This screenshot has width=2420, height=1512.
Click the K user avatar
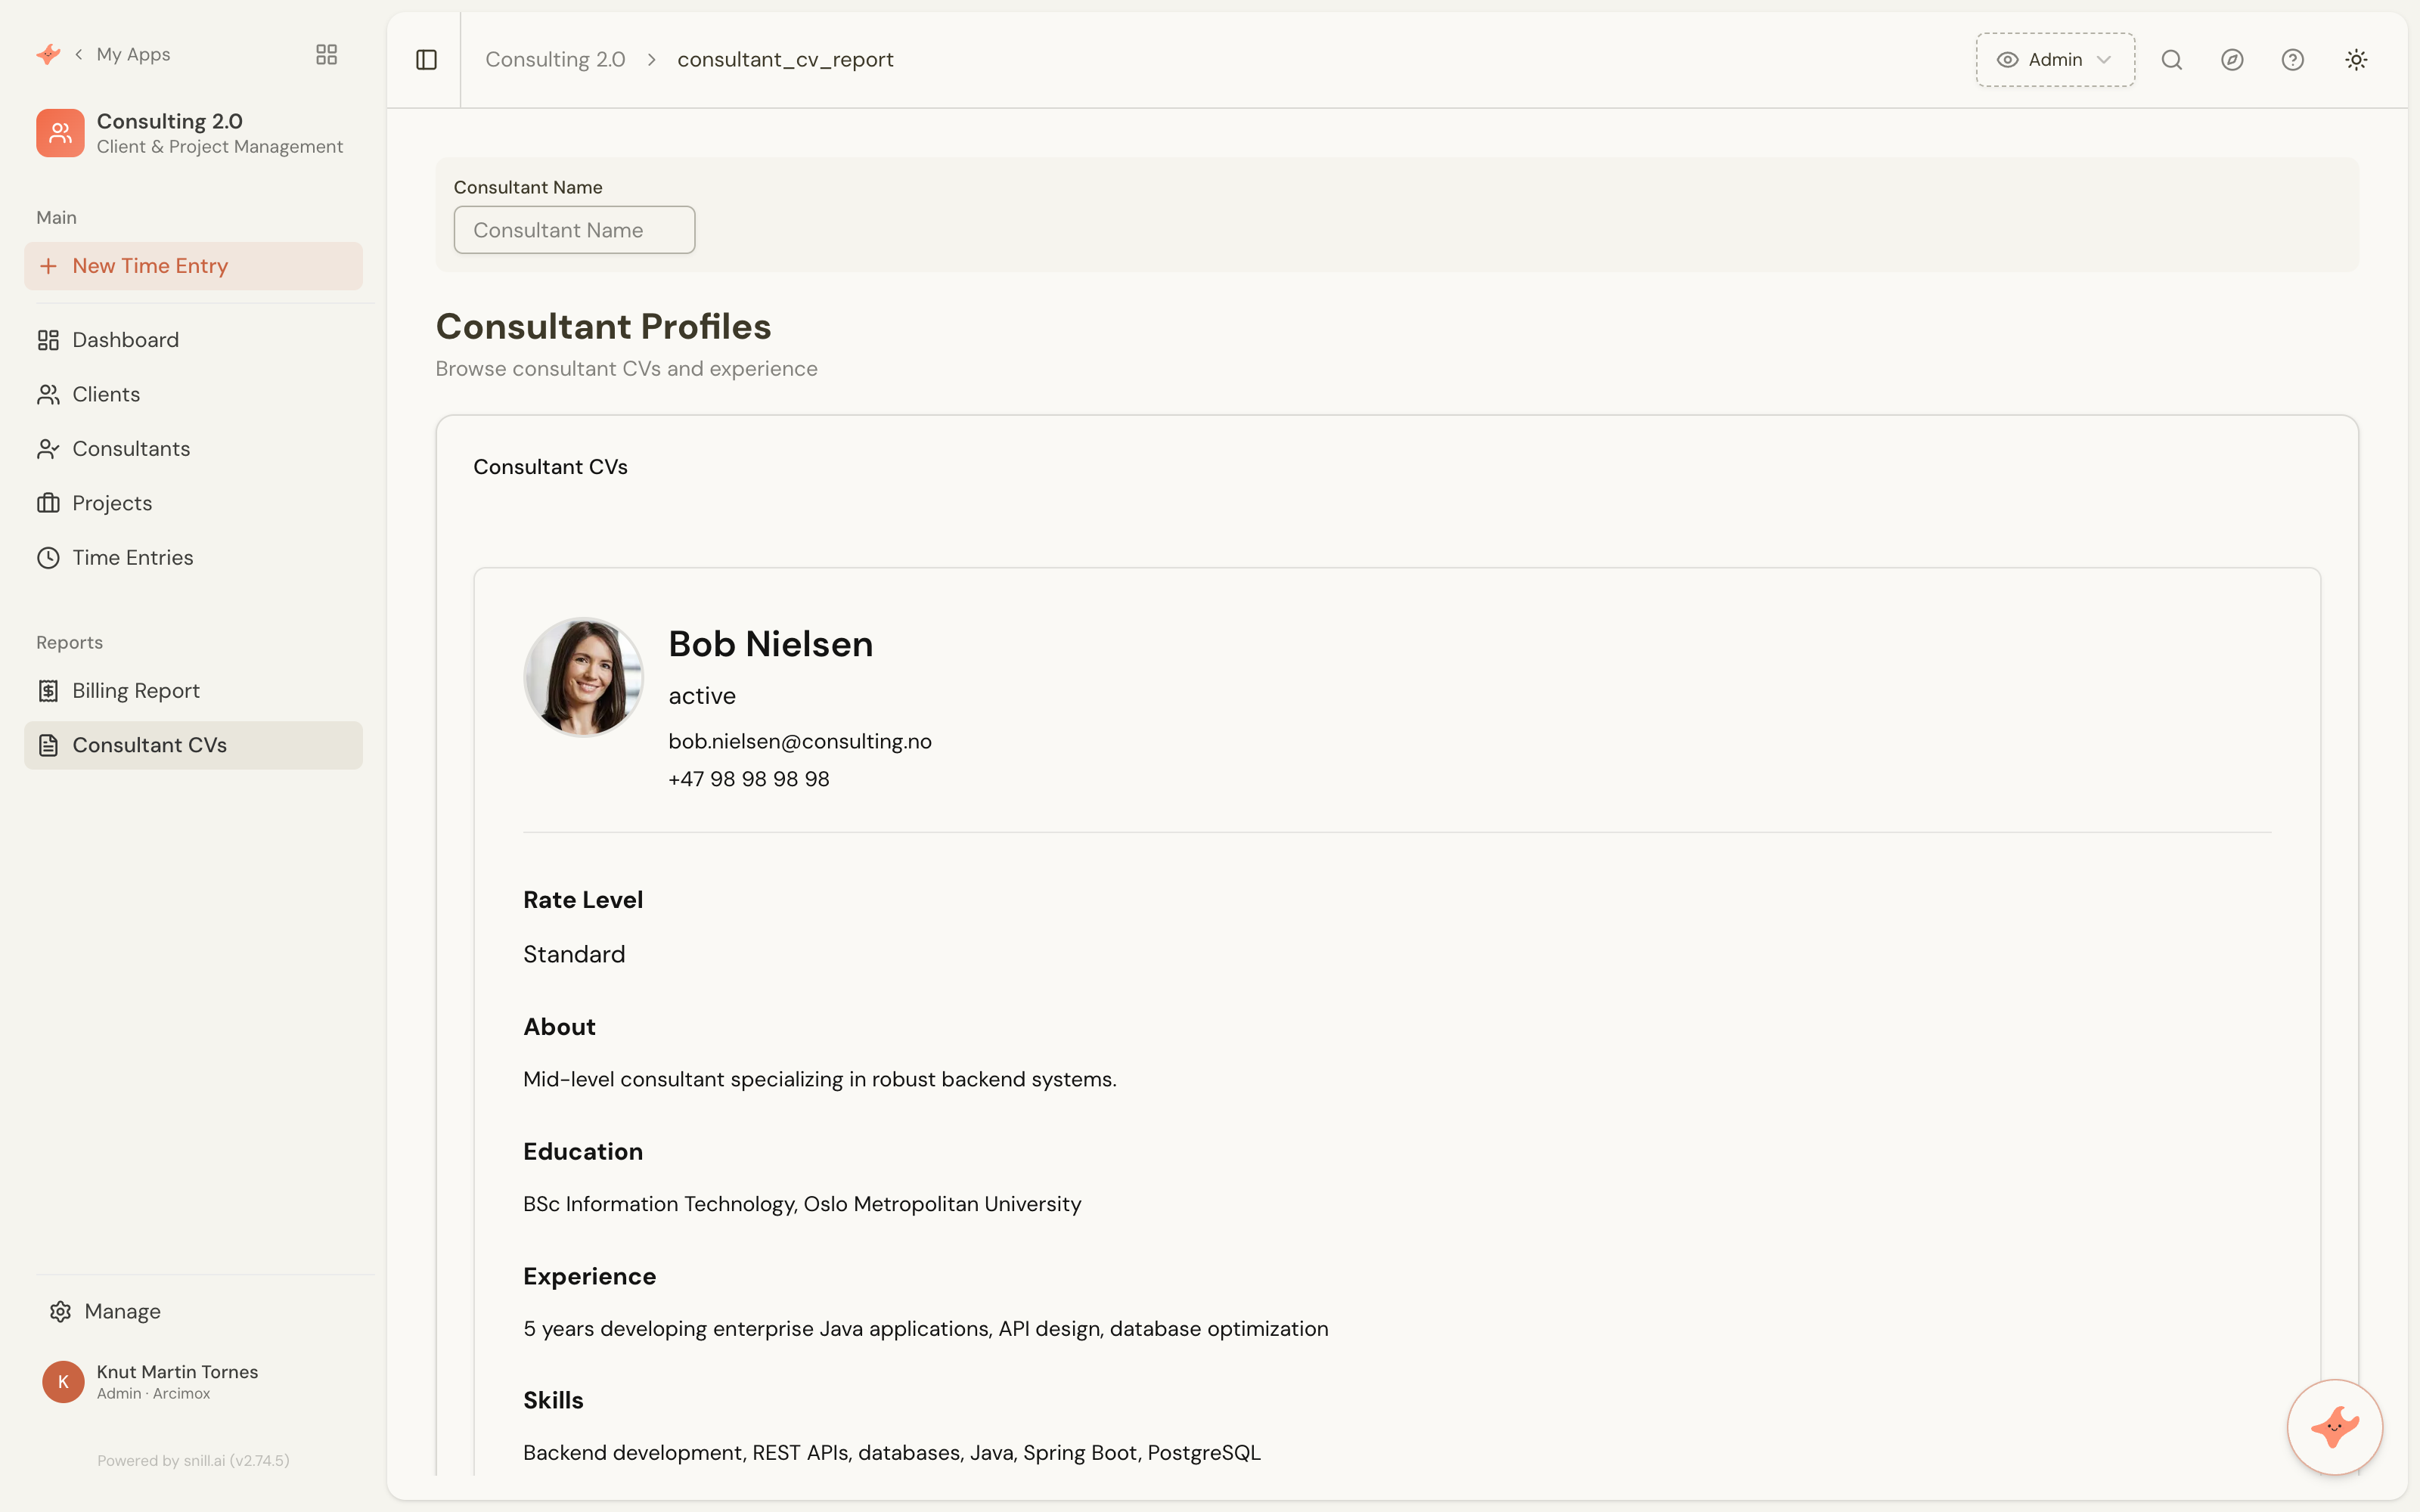coord(63,1381)
